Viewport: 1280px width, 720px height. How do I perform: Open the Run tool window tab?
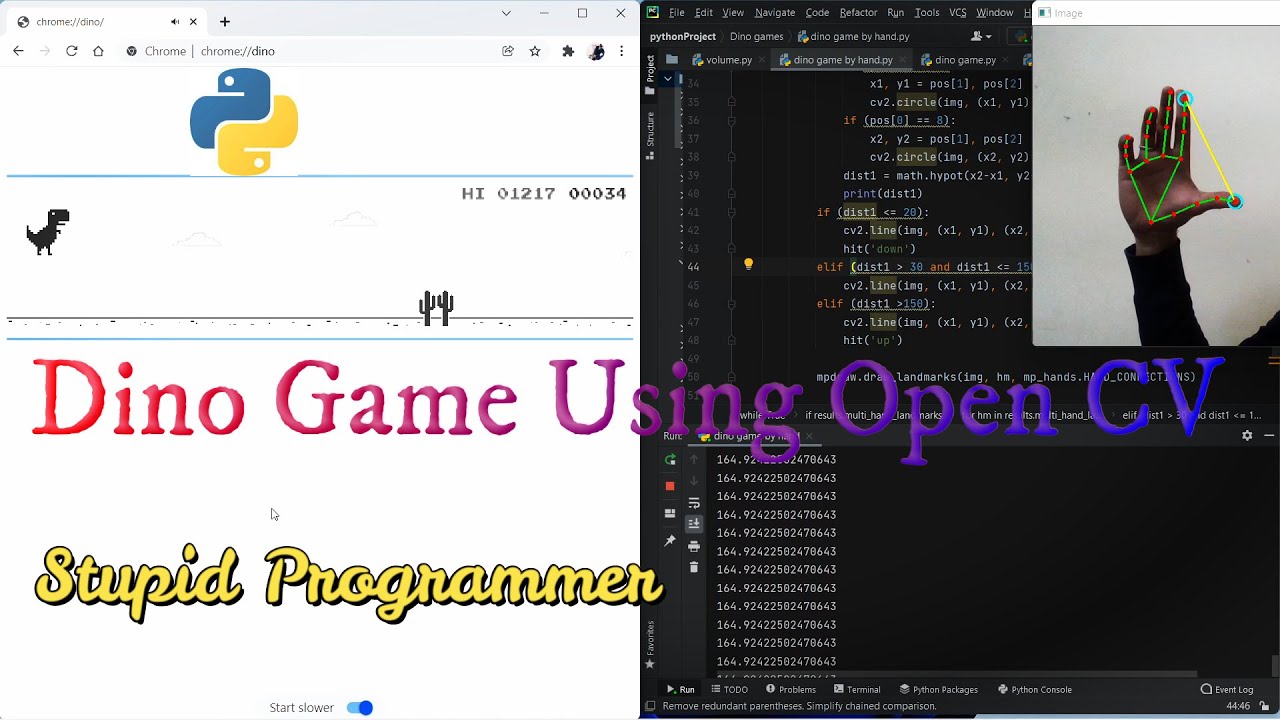click(x=681, y=690)
